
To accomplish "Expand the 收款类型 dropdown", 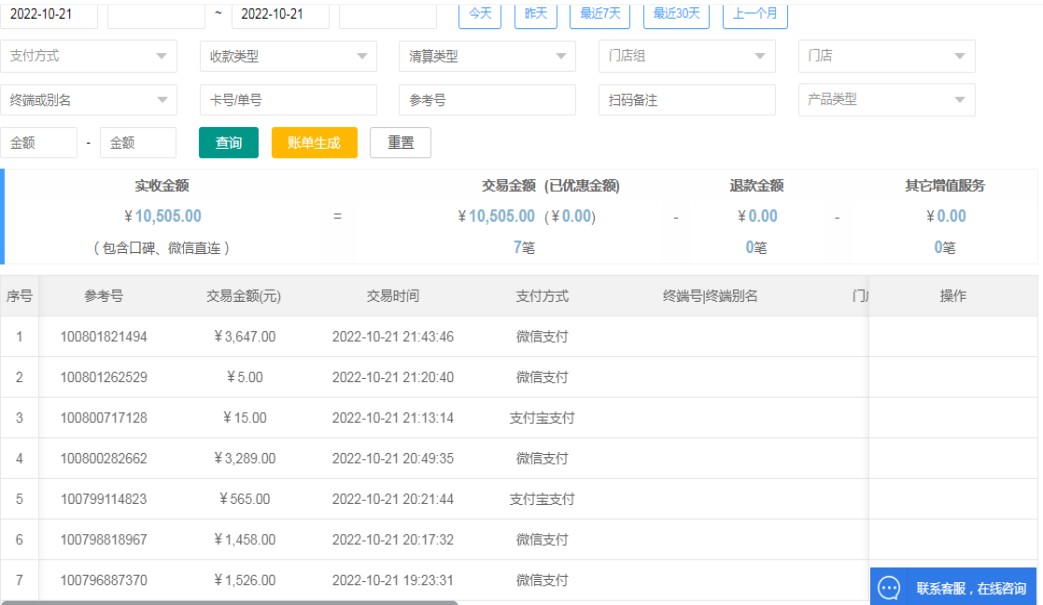I will click(x=288, y=57).
